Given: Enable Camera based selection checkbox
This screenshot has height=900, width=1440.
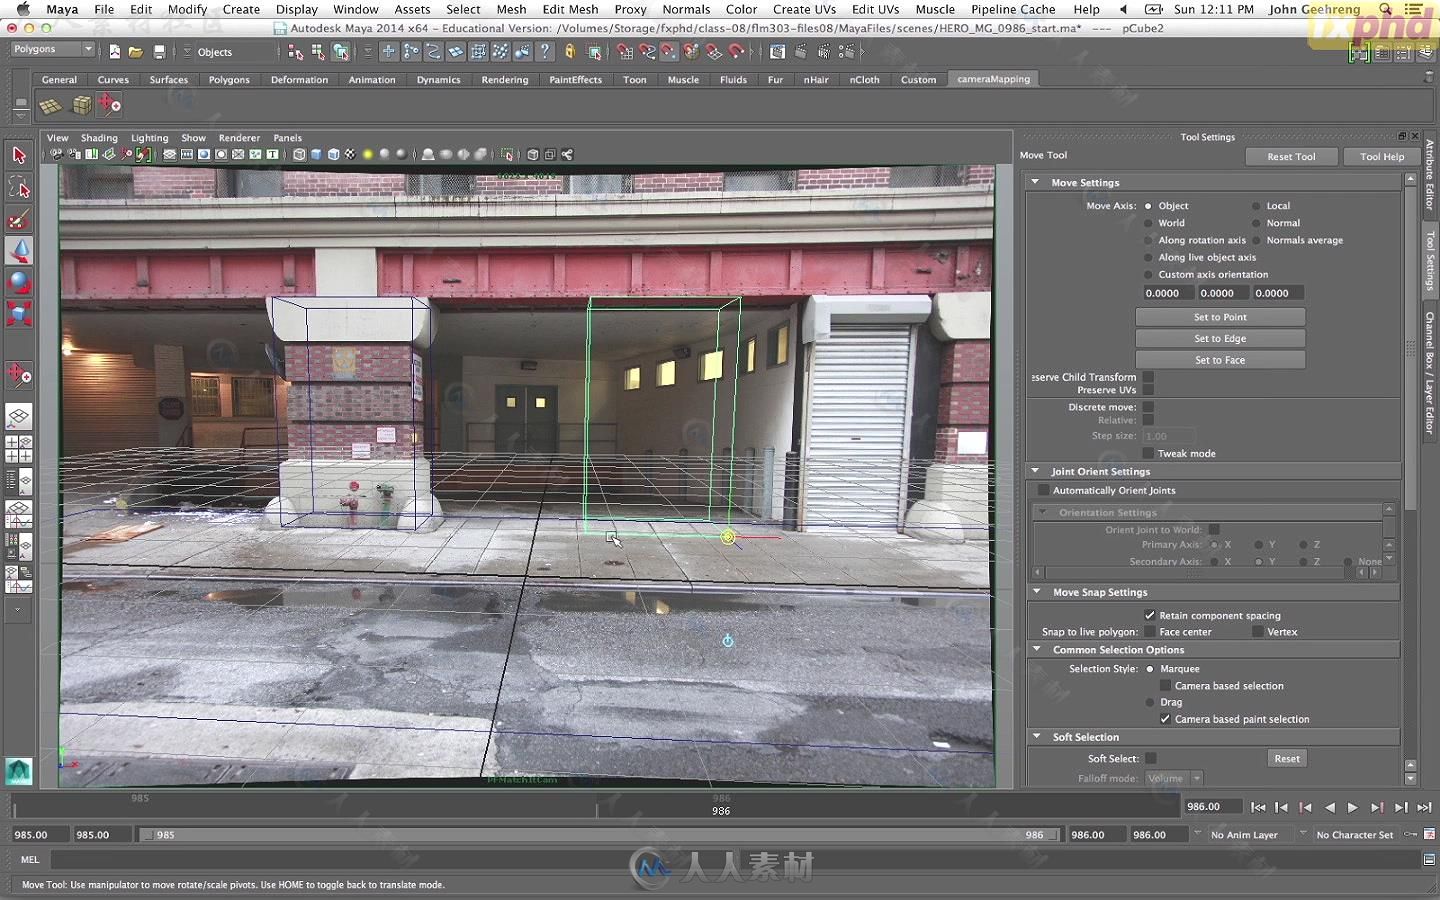Looking at the screenshot, I should pos(1165,685).
